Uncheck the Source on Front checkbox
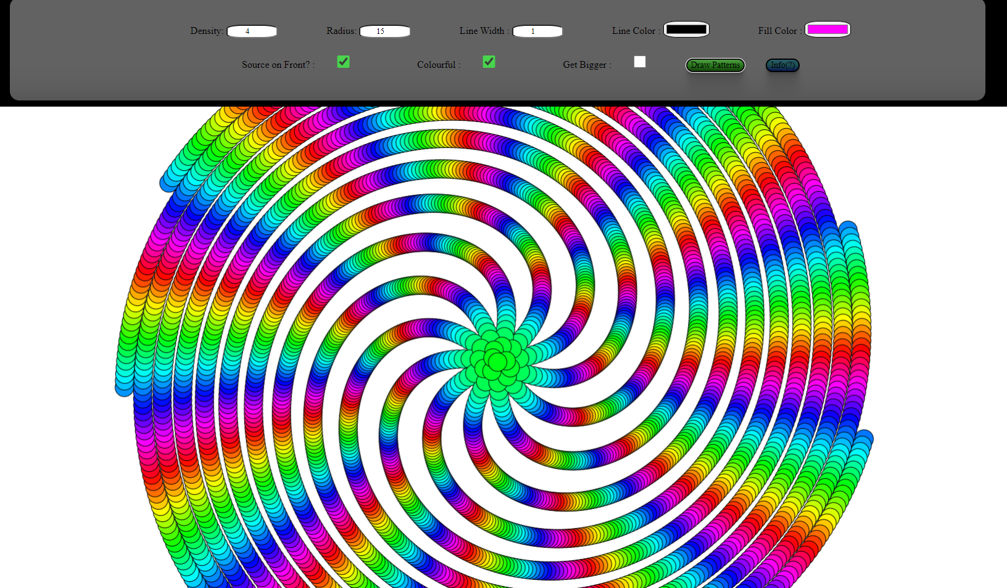This screenshot has width=1007, height=588. (x=343, y=62)
